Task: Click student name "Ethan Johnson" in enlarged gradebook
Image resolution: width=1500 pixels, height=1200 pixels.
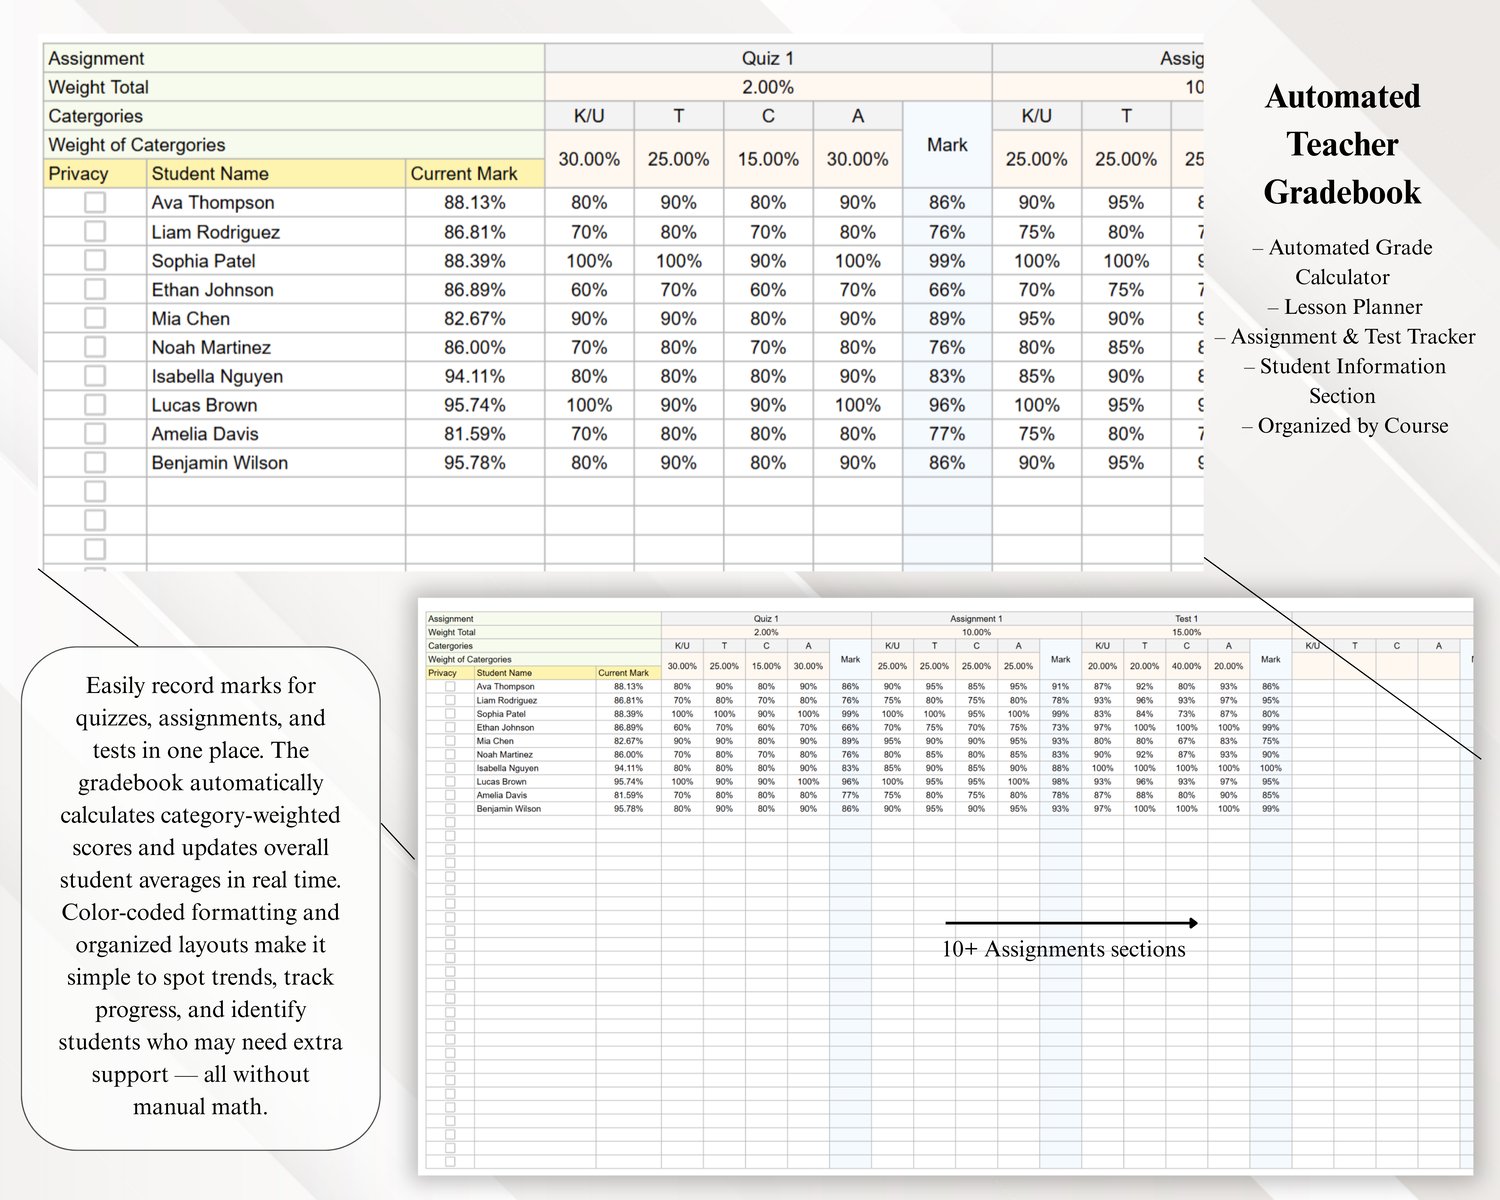Action: [x=213, y=290]
